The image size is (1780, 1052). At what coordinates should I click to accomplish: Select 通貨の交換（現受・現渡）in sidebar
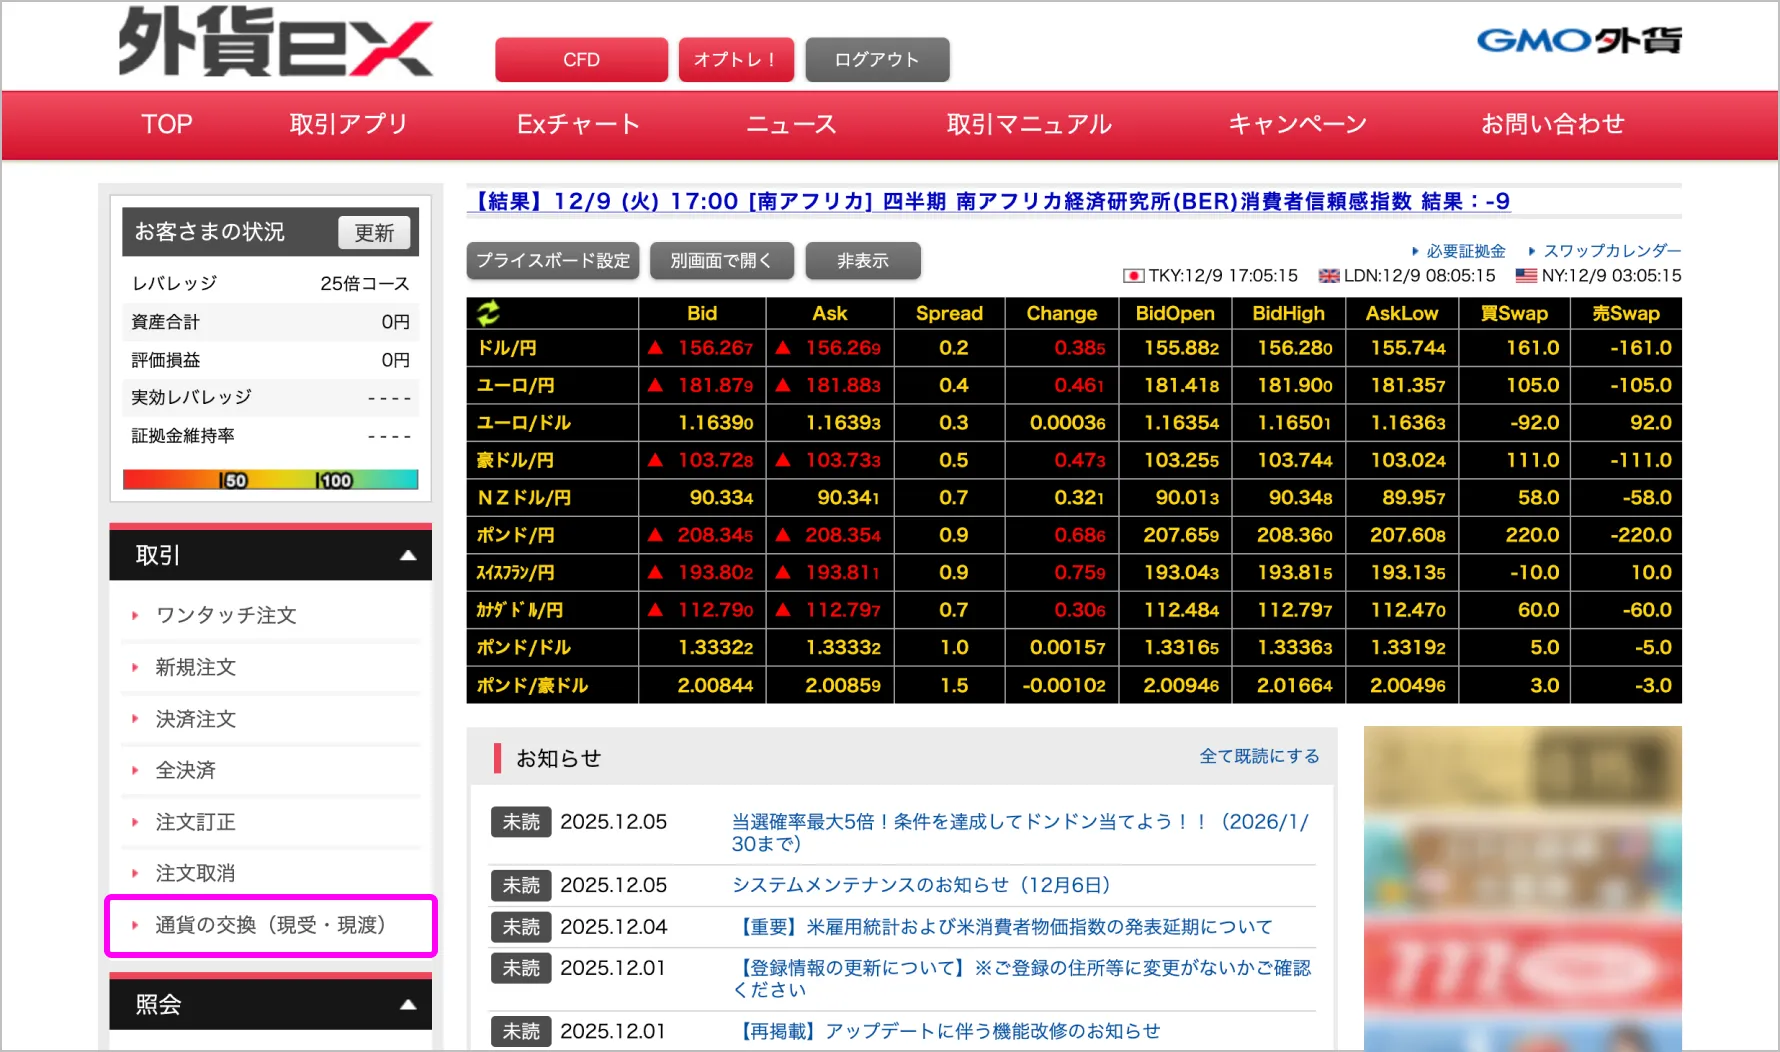[x=270, y=925]
